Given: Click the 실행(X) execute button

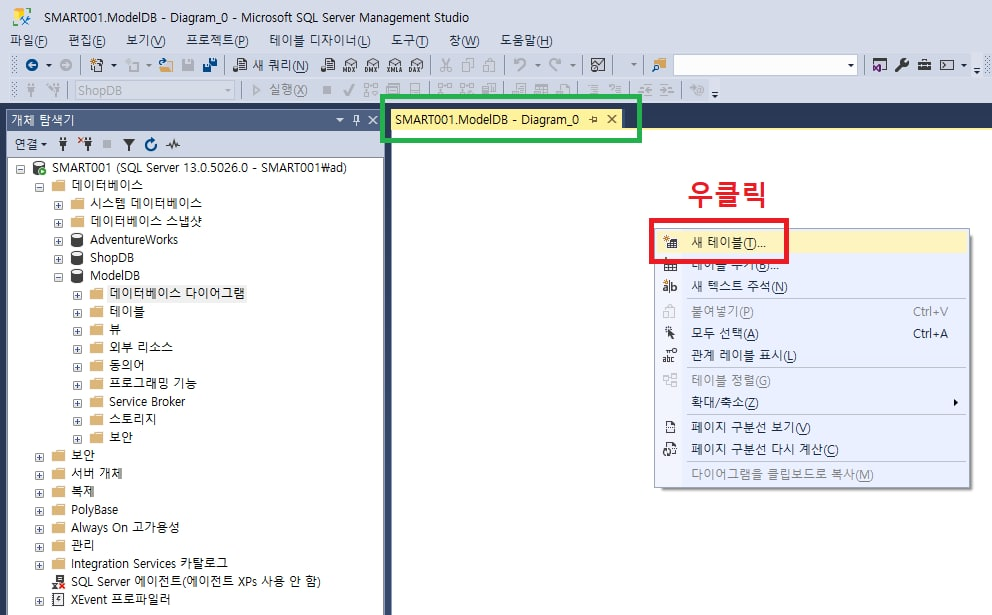Looking at the screenshot, I should tap(280, 90).
